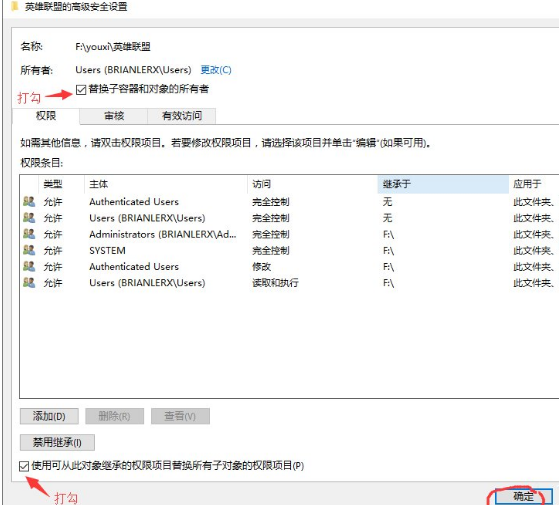Open the 有效访问 tab
559x505 pixels.
182,116
